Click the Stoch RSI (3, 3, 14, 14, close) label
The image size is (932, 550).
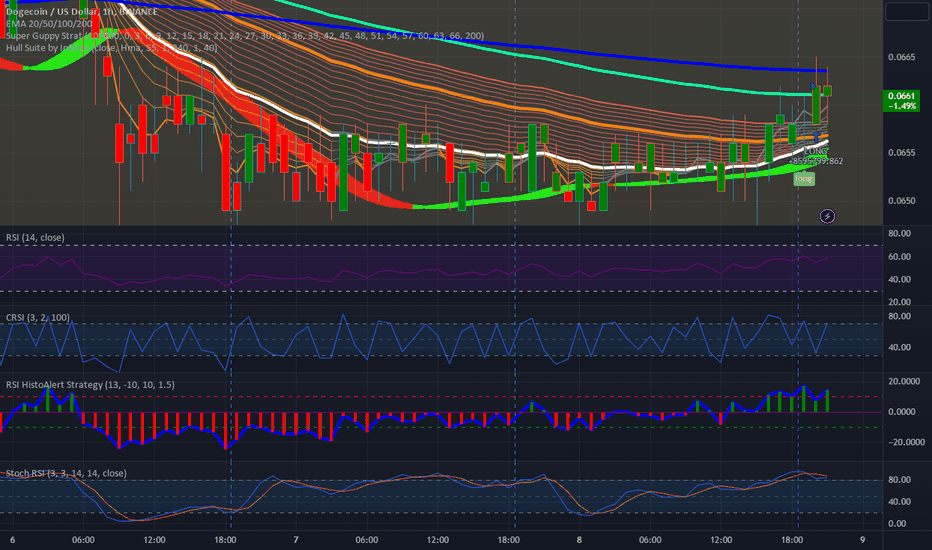tap(66, 473)
